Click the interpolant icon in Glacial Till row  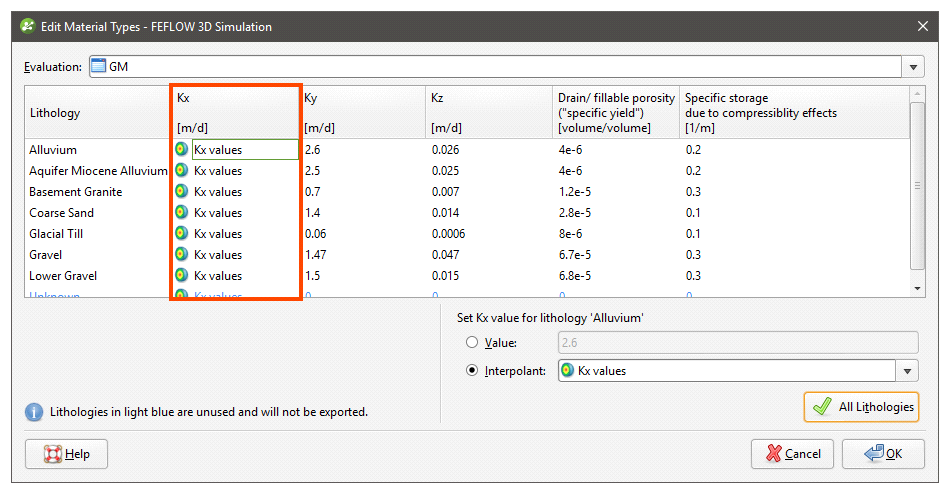(x=181, y=234)
